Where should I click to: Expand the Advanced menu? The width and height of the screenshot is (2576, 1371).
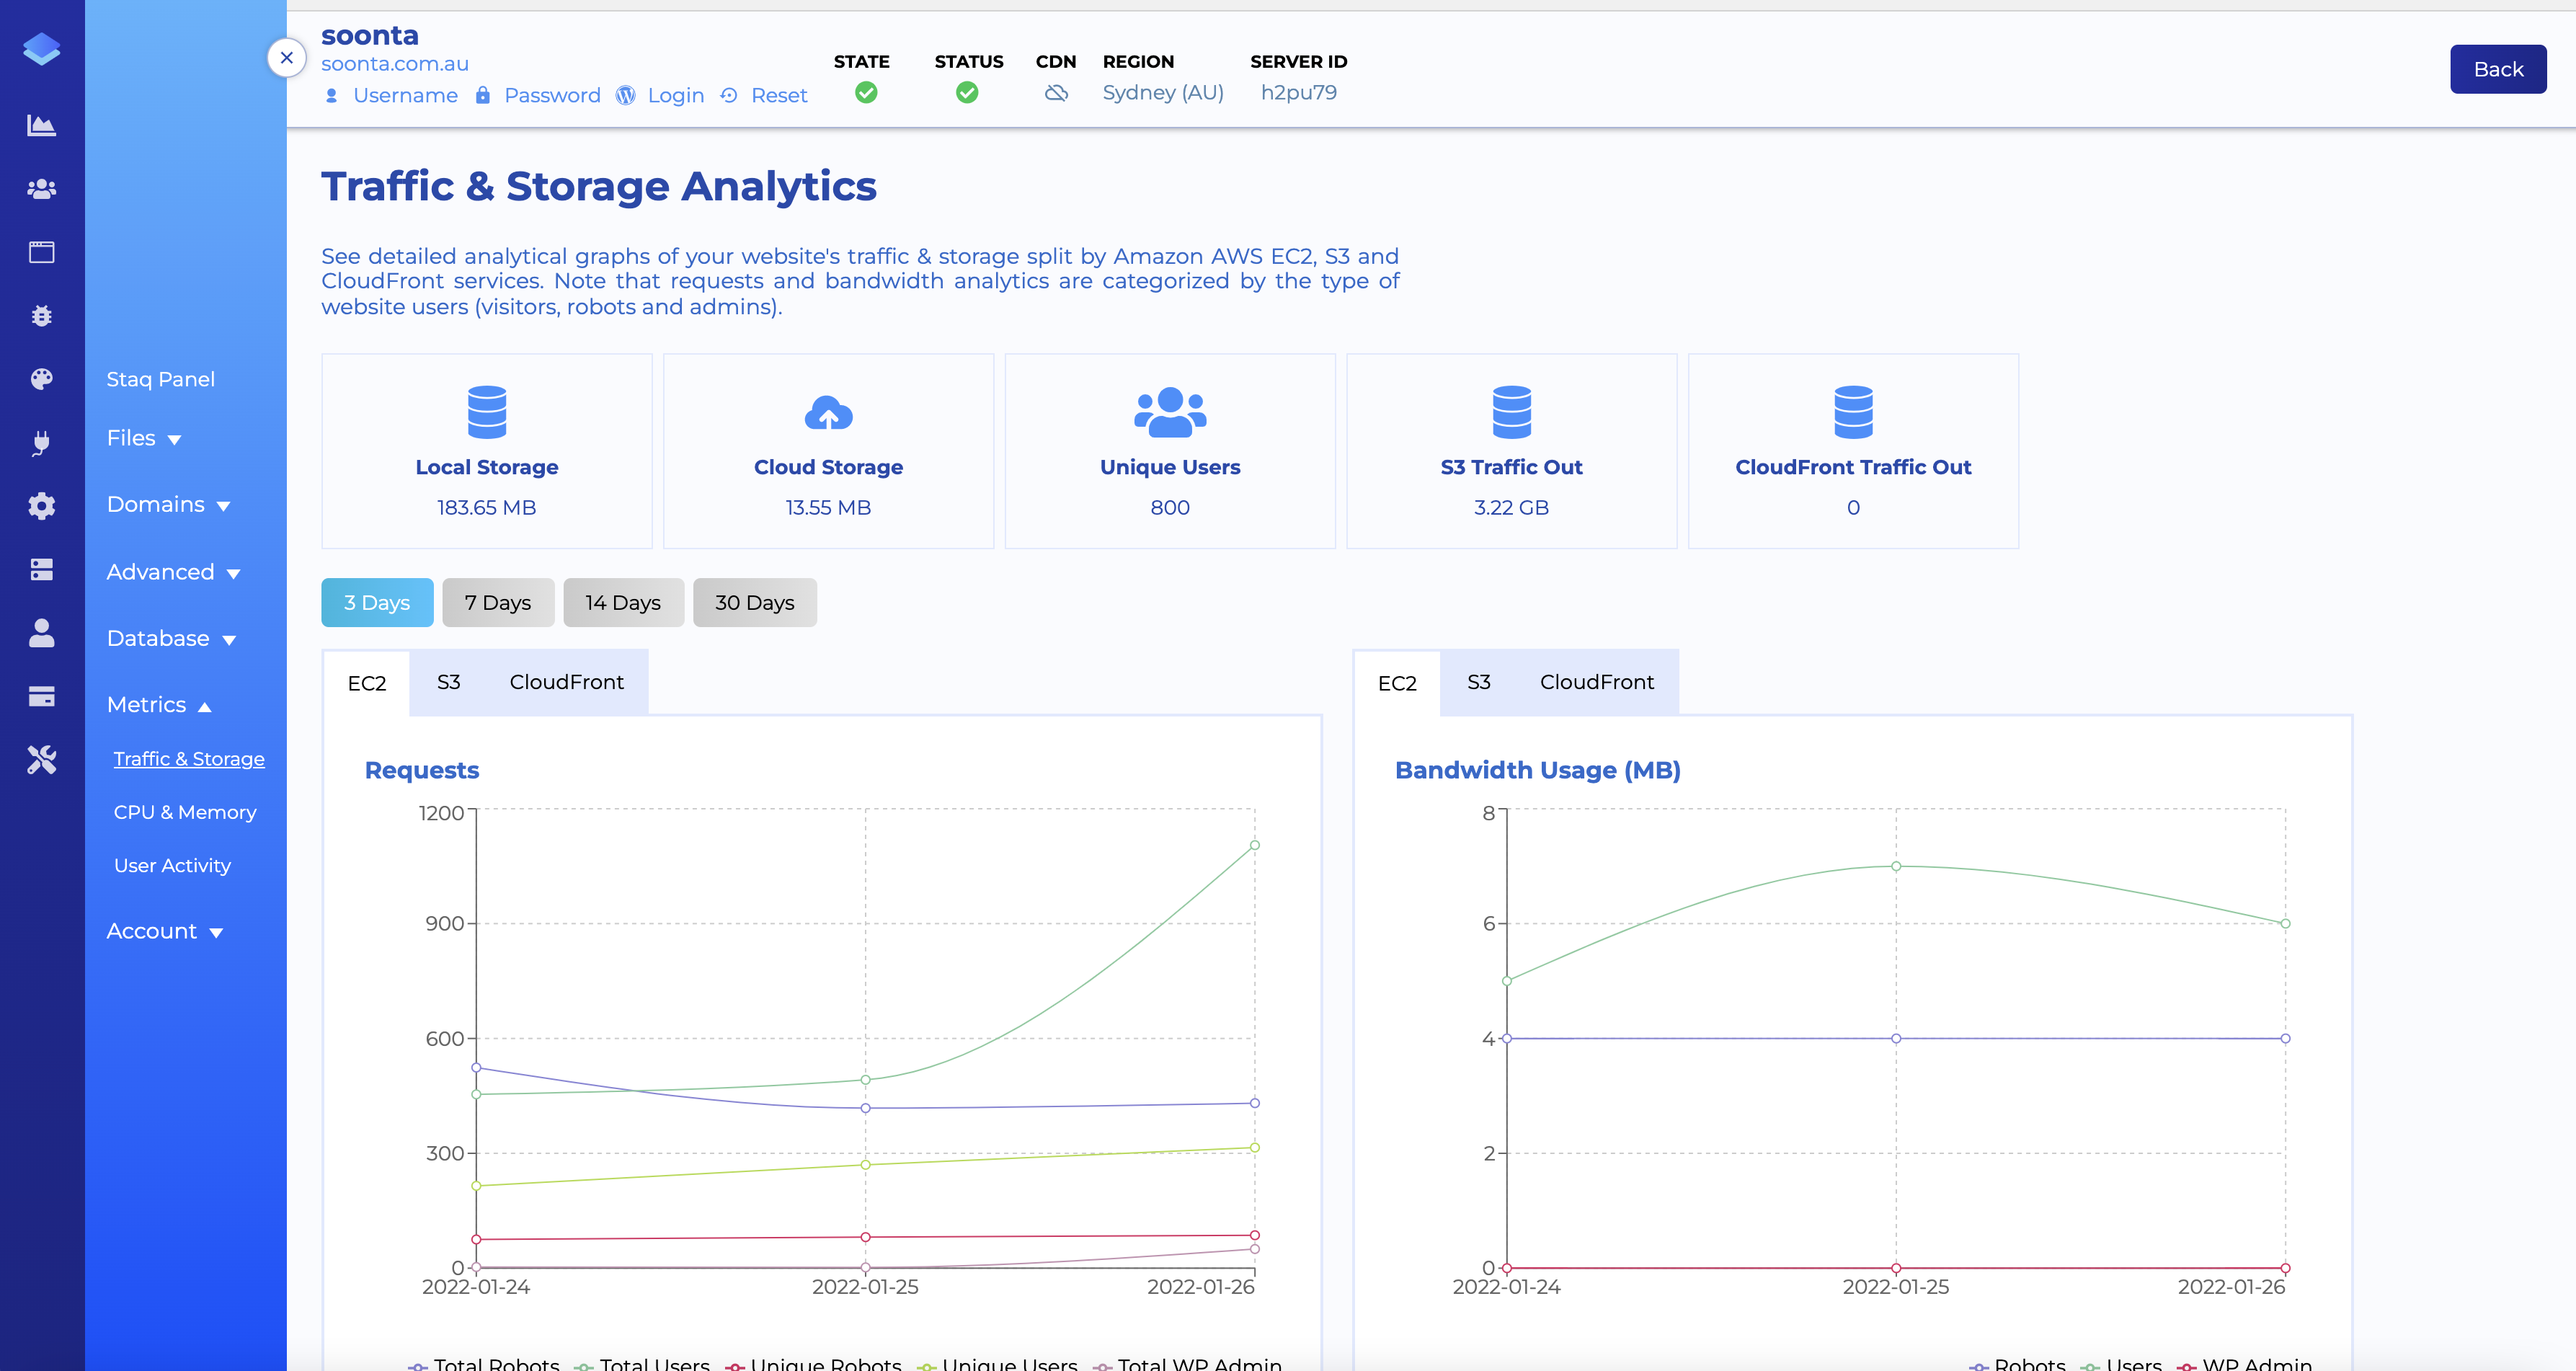173,572
